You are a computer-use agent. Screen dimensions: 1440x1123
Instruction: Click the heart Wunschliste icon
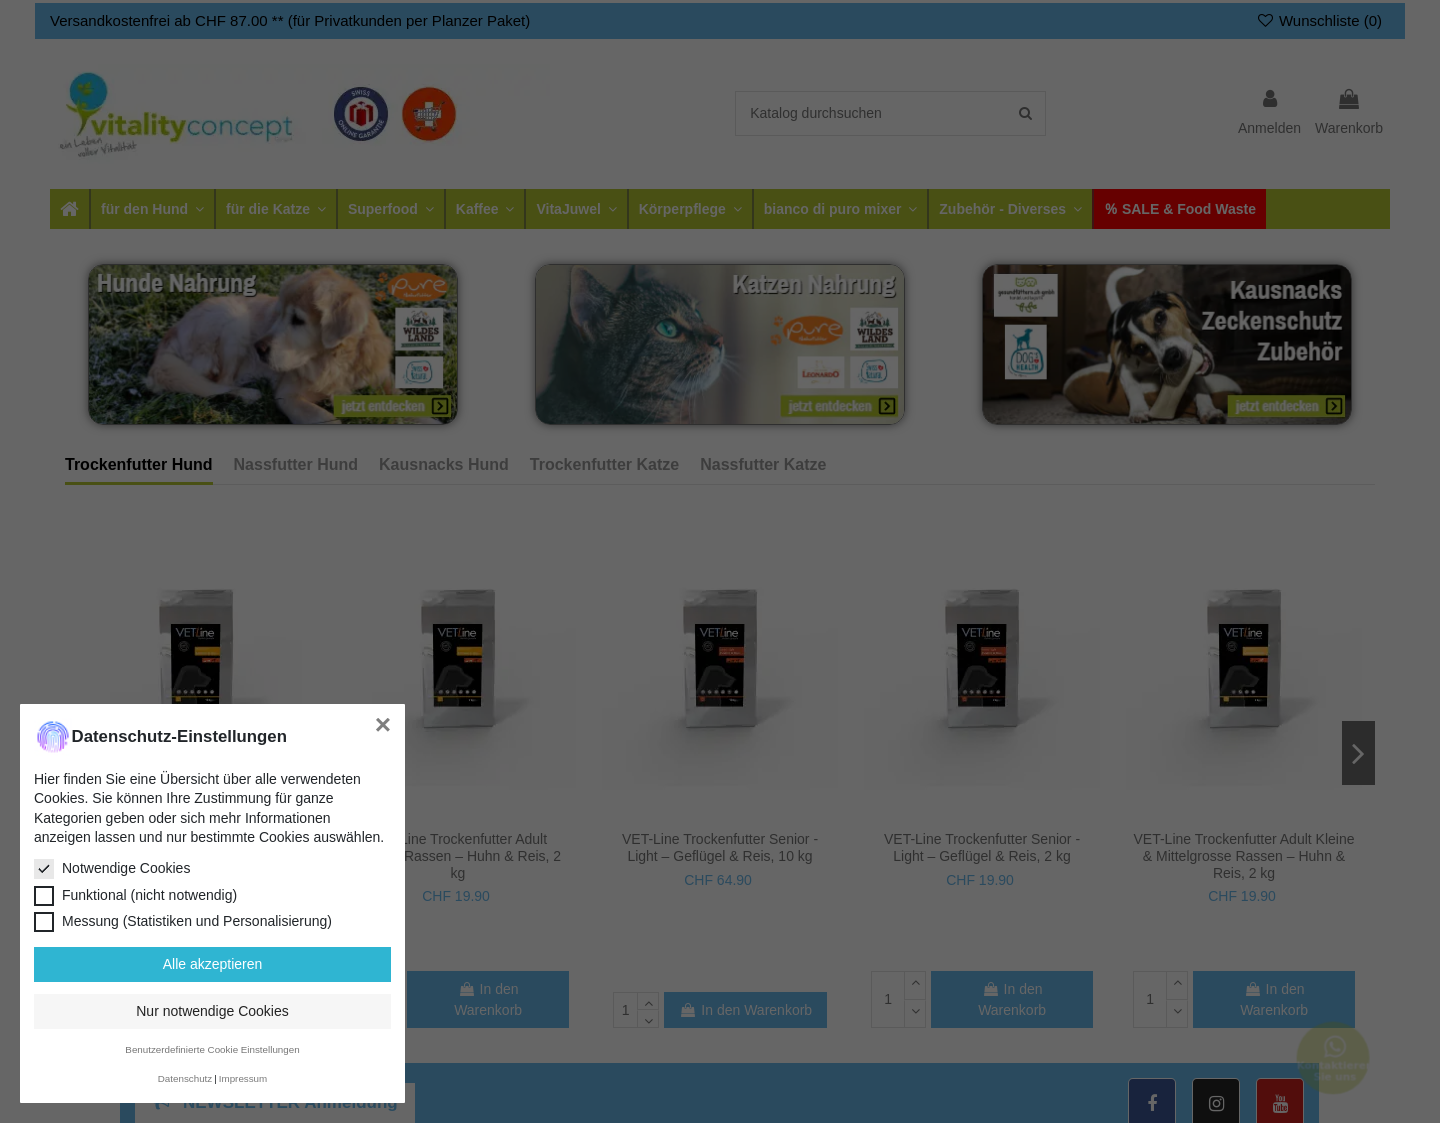pyautogui.click(x=1265, y=20)
